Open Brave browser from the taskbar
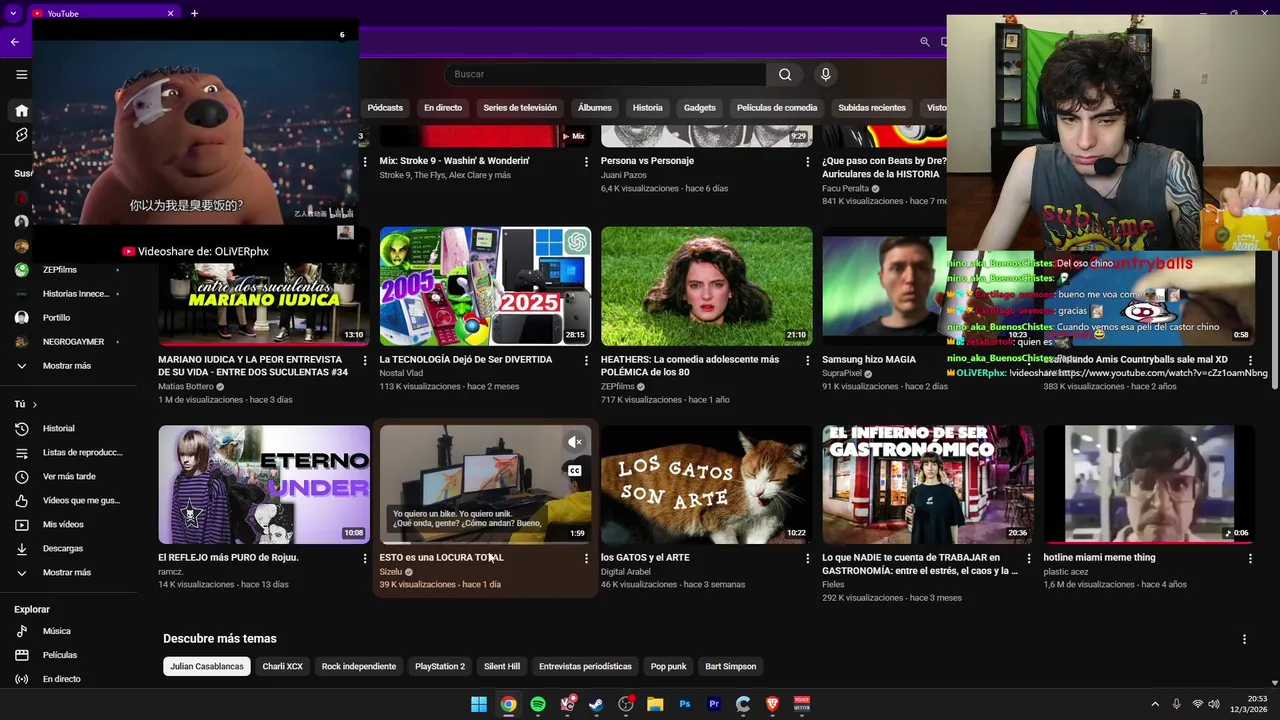 (772, 704)
